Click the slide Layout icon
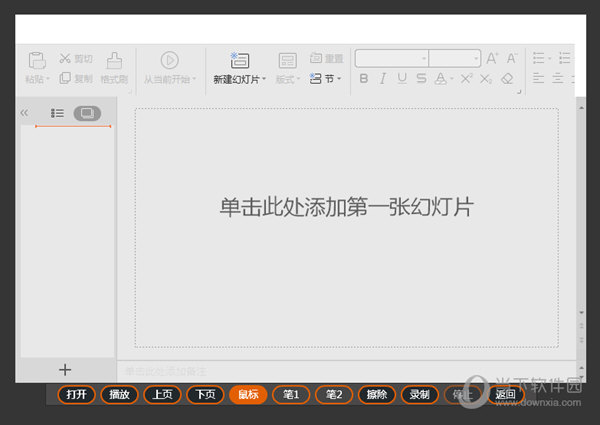This screenshot has height=425, width=600. (x=287, y=60)
